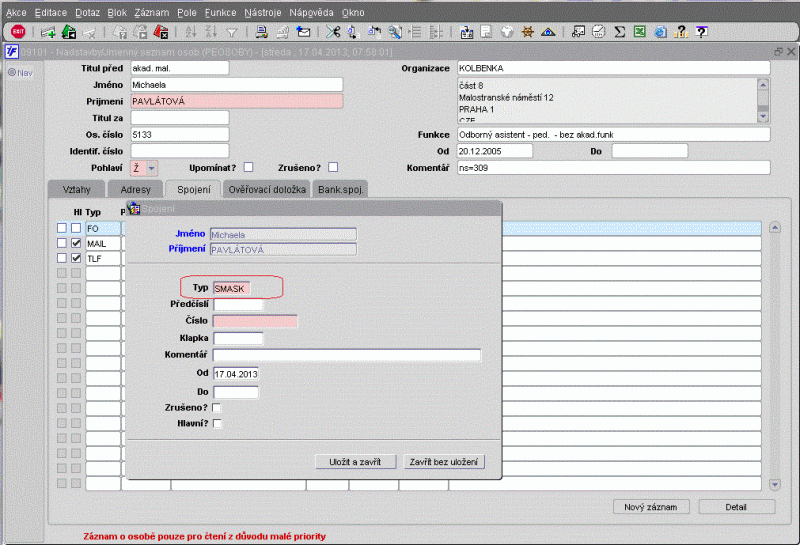Click the sigma sum icon

619,32
